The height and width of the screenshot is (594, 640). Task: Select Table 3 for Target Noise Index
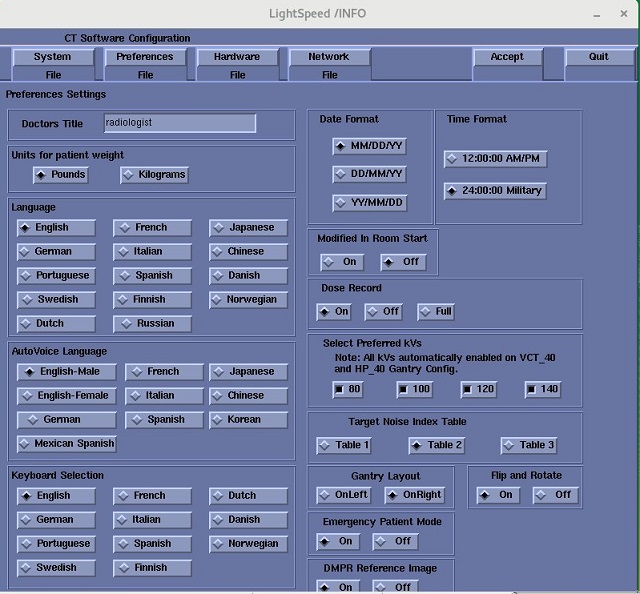click(x=529, y=445)
